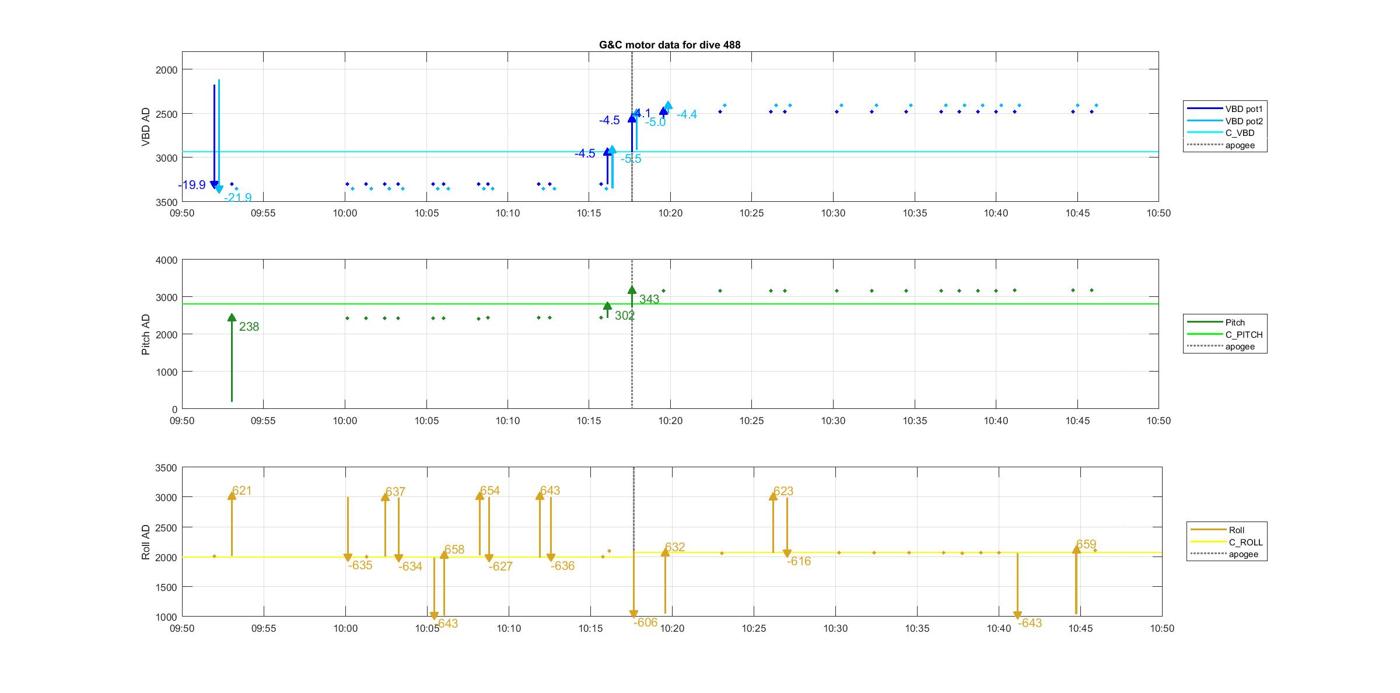This screenshot has width=1400, height=693.
Task: Click the "343" pitch data label
Action: 649,299
